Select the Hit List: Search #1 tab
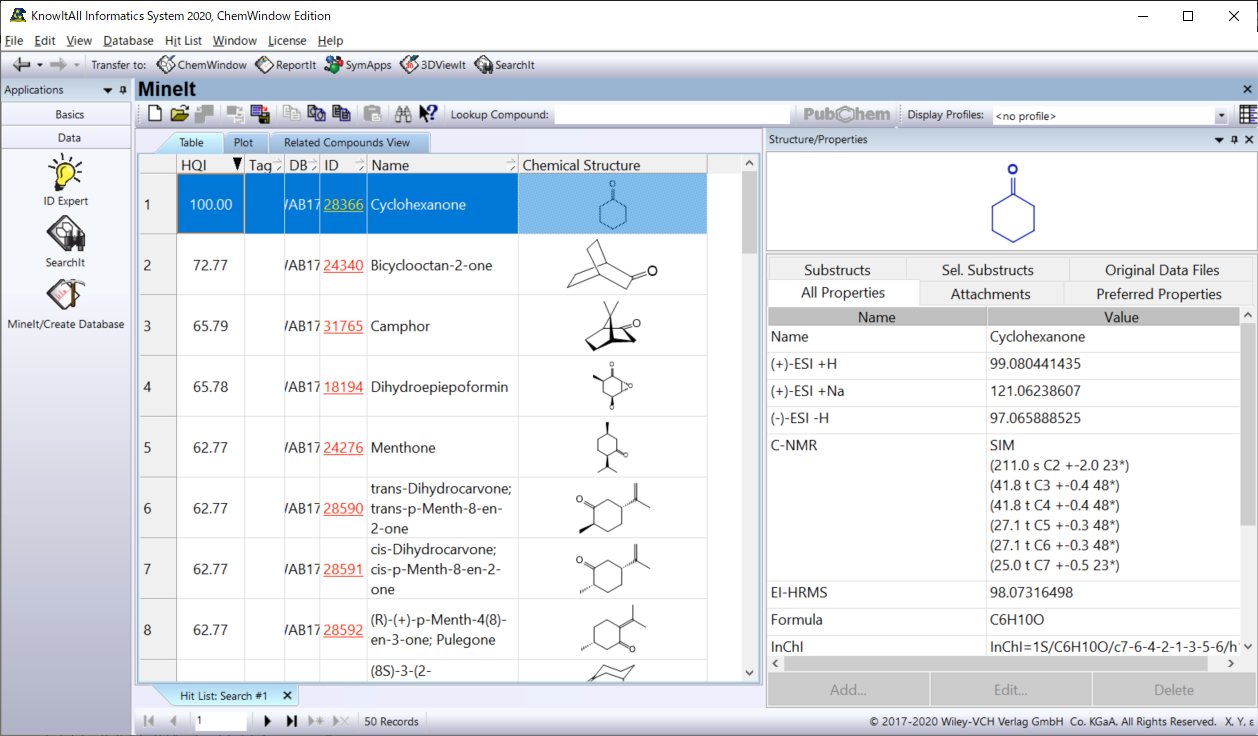 coord(224,695)
